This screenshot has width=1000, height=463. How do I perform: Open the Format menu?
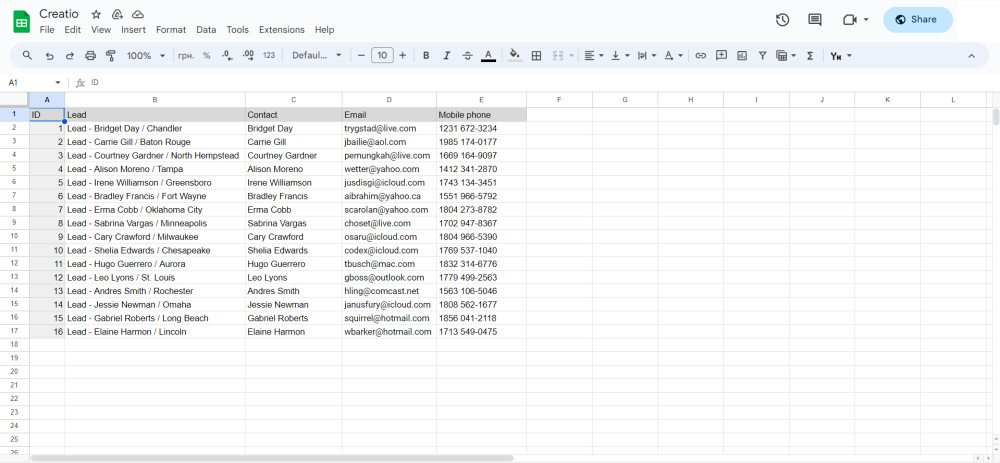(x=171, y=30)
